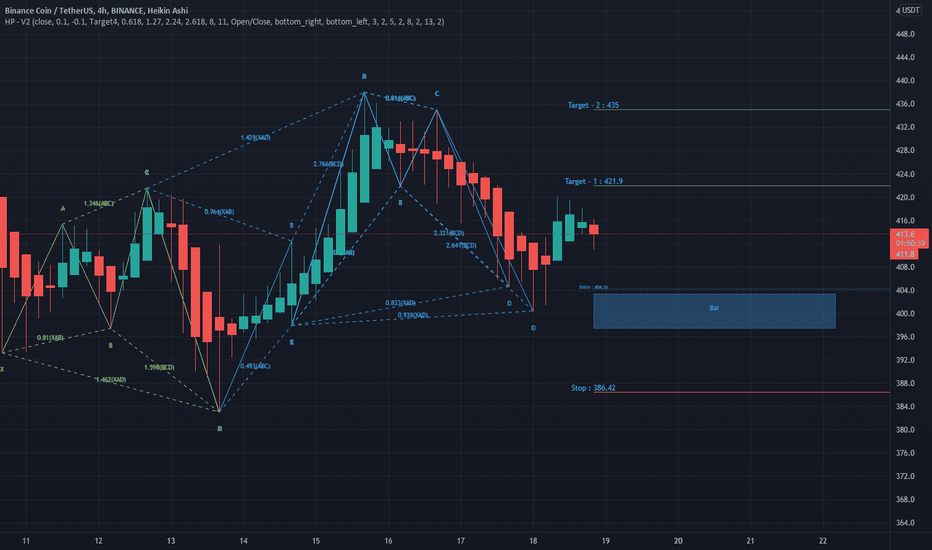
Task: Select the 0.816(ABC) ratio label
Action: [x=400, y=98]
